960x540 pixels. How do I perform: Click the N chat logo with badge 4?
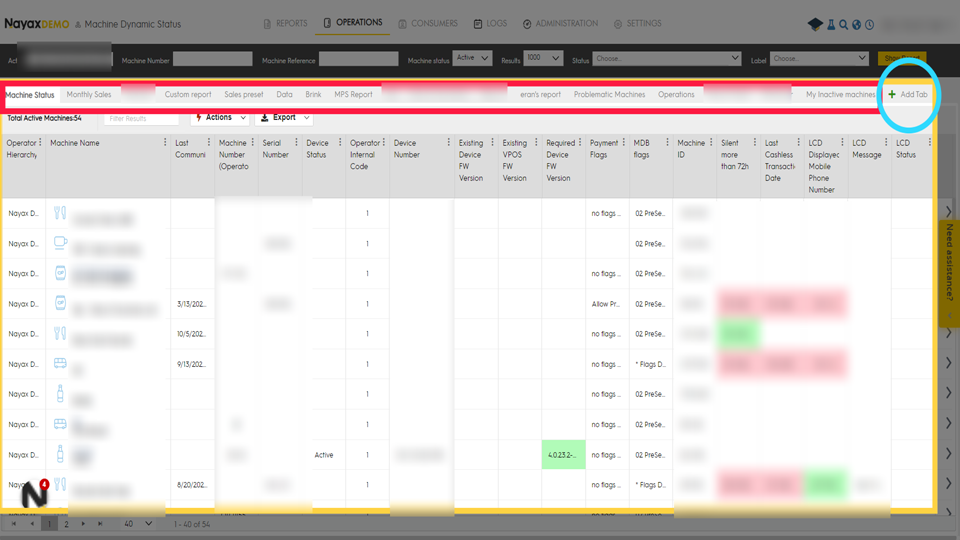34,494
